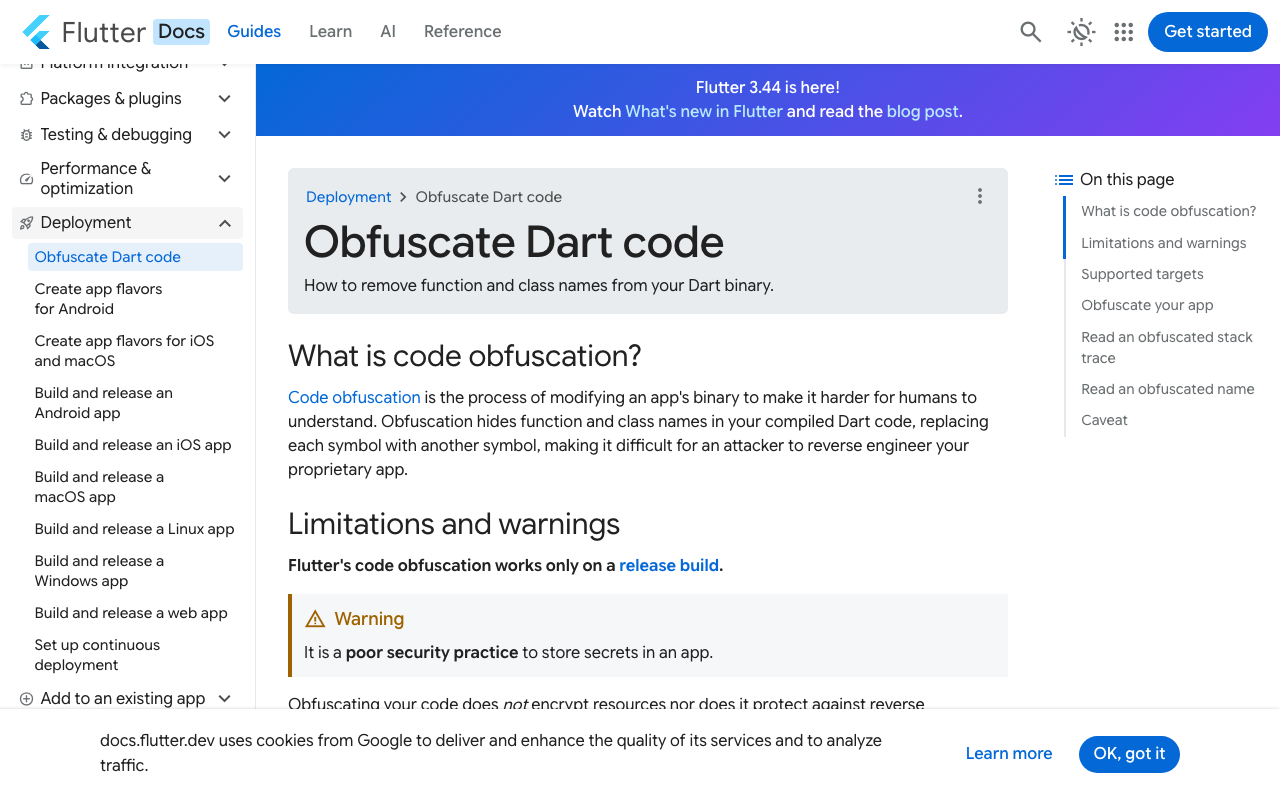This screenshot has height=800, width=1280.
Task: Open the apps grid icon
Action: pos(1124,32)
